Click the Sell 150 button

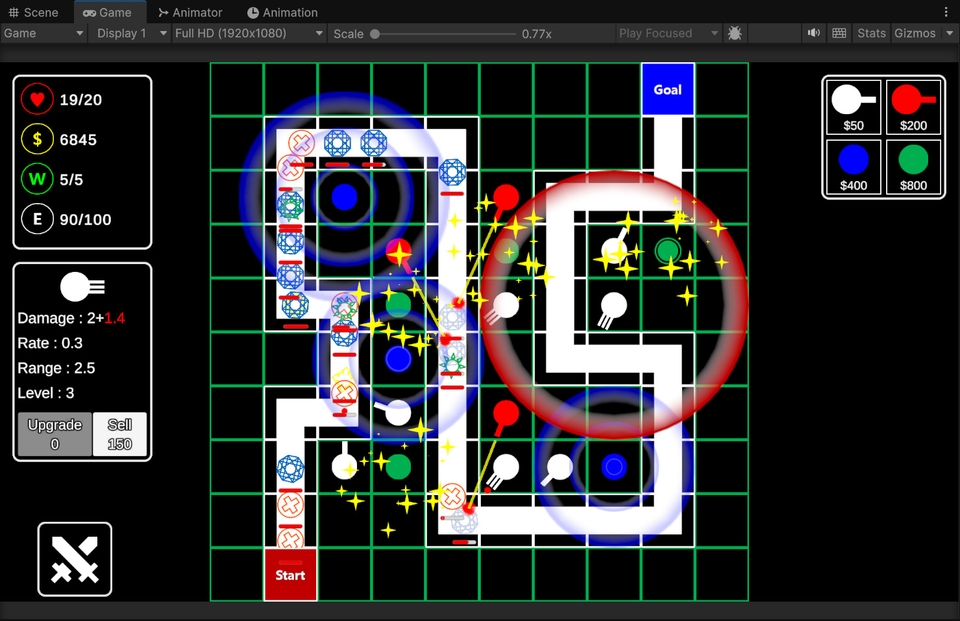coord(119,434)
